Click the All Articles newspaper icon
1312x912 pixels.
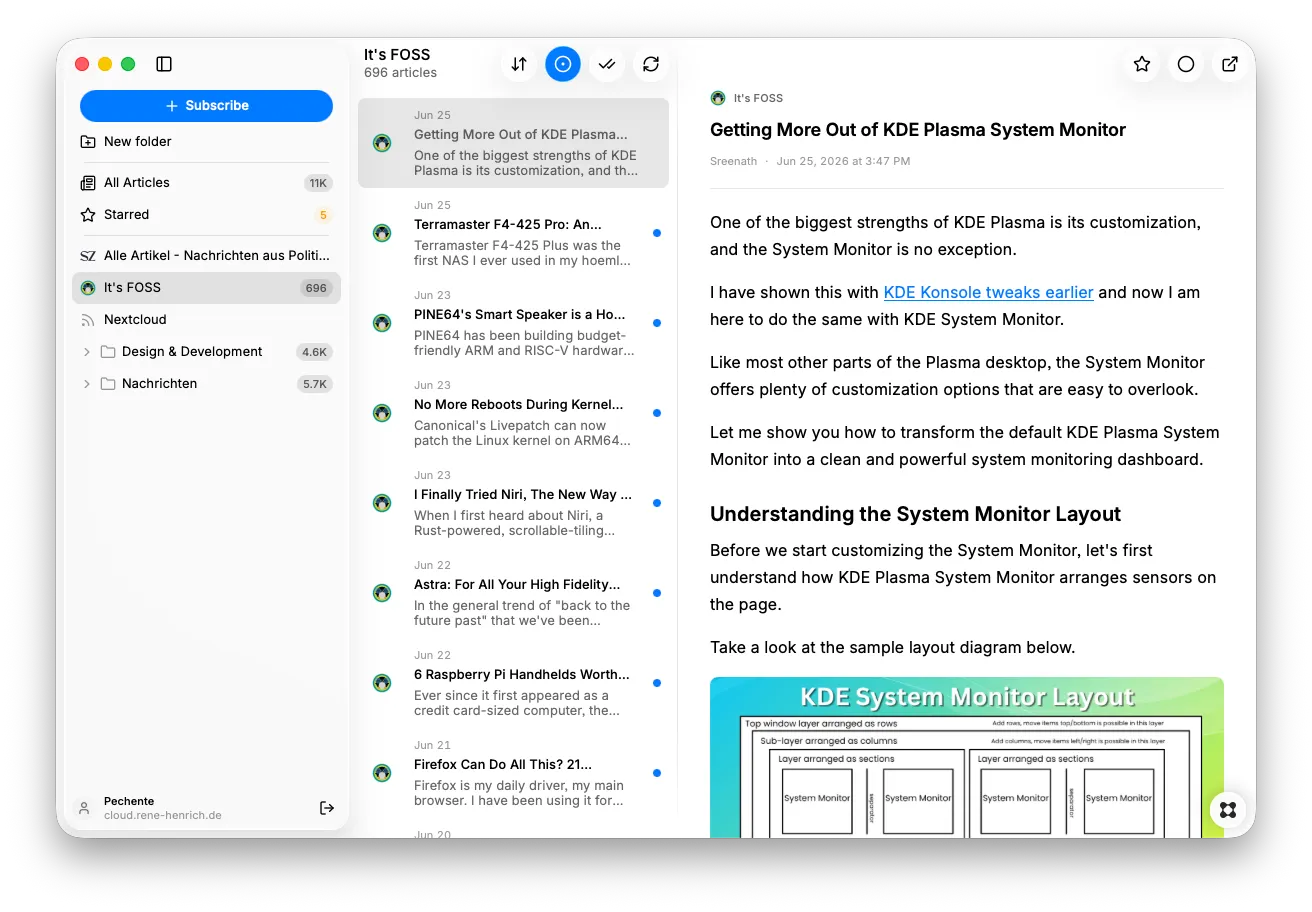click(x=88, y=183)
